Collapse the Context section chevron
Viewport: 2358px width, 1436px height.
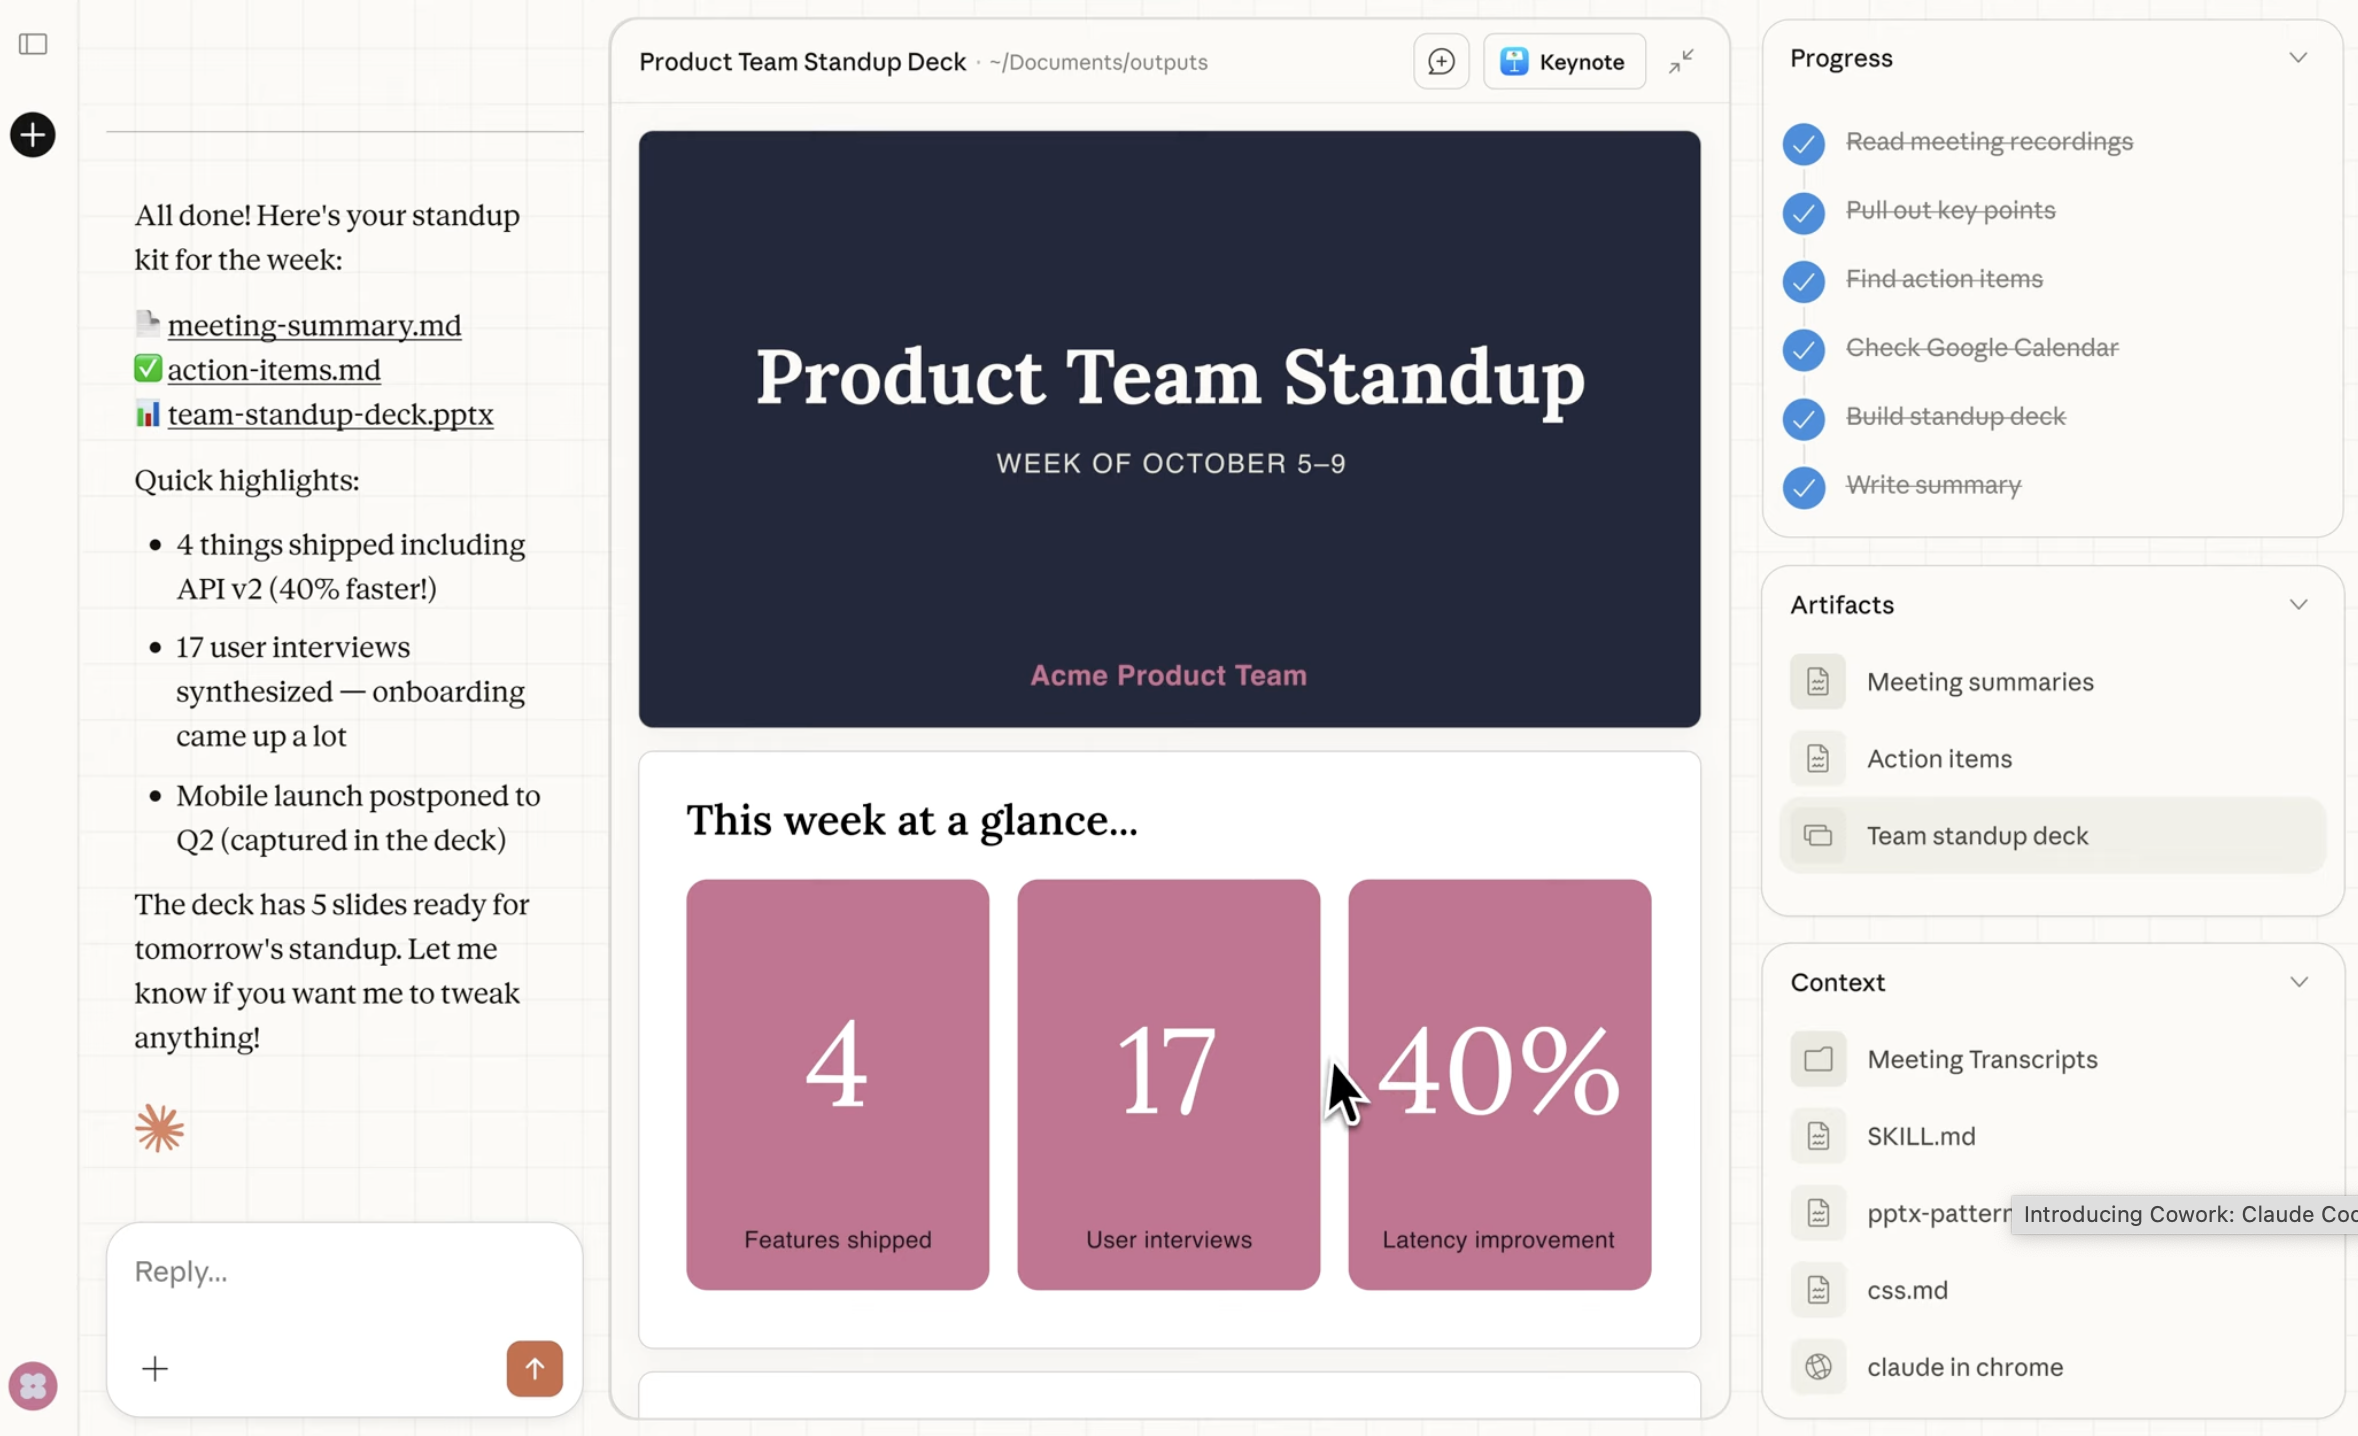point(2298,982)
